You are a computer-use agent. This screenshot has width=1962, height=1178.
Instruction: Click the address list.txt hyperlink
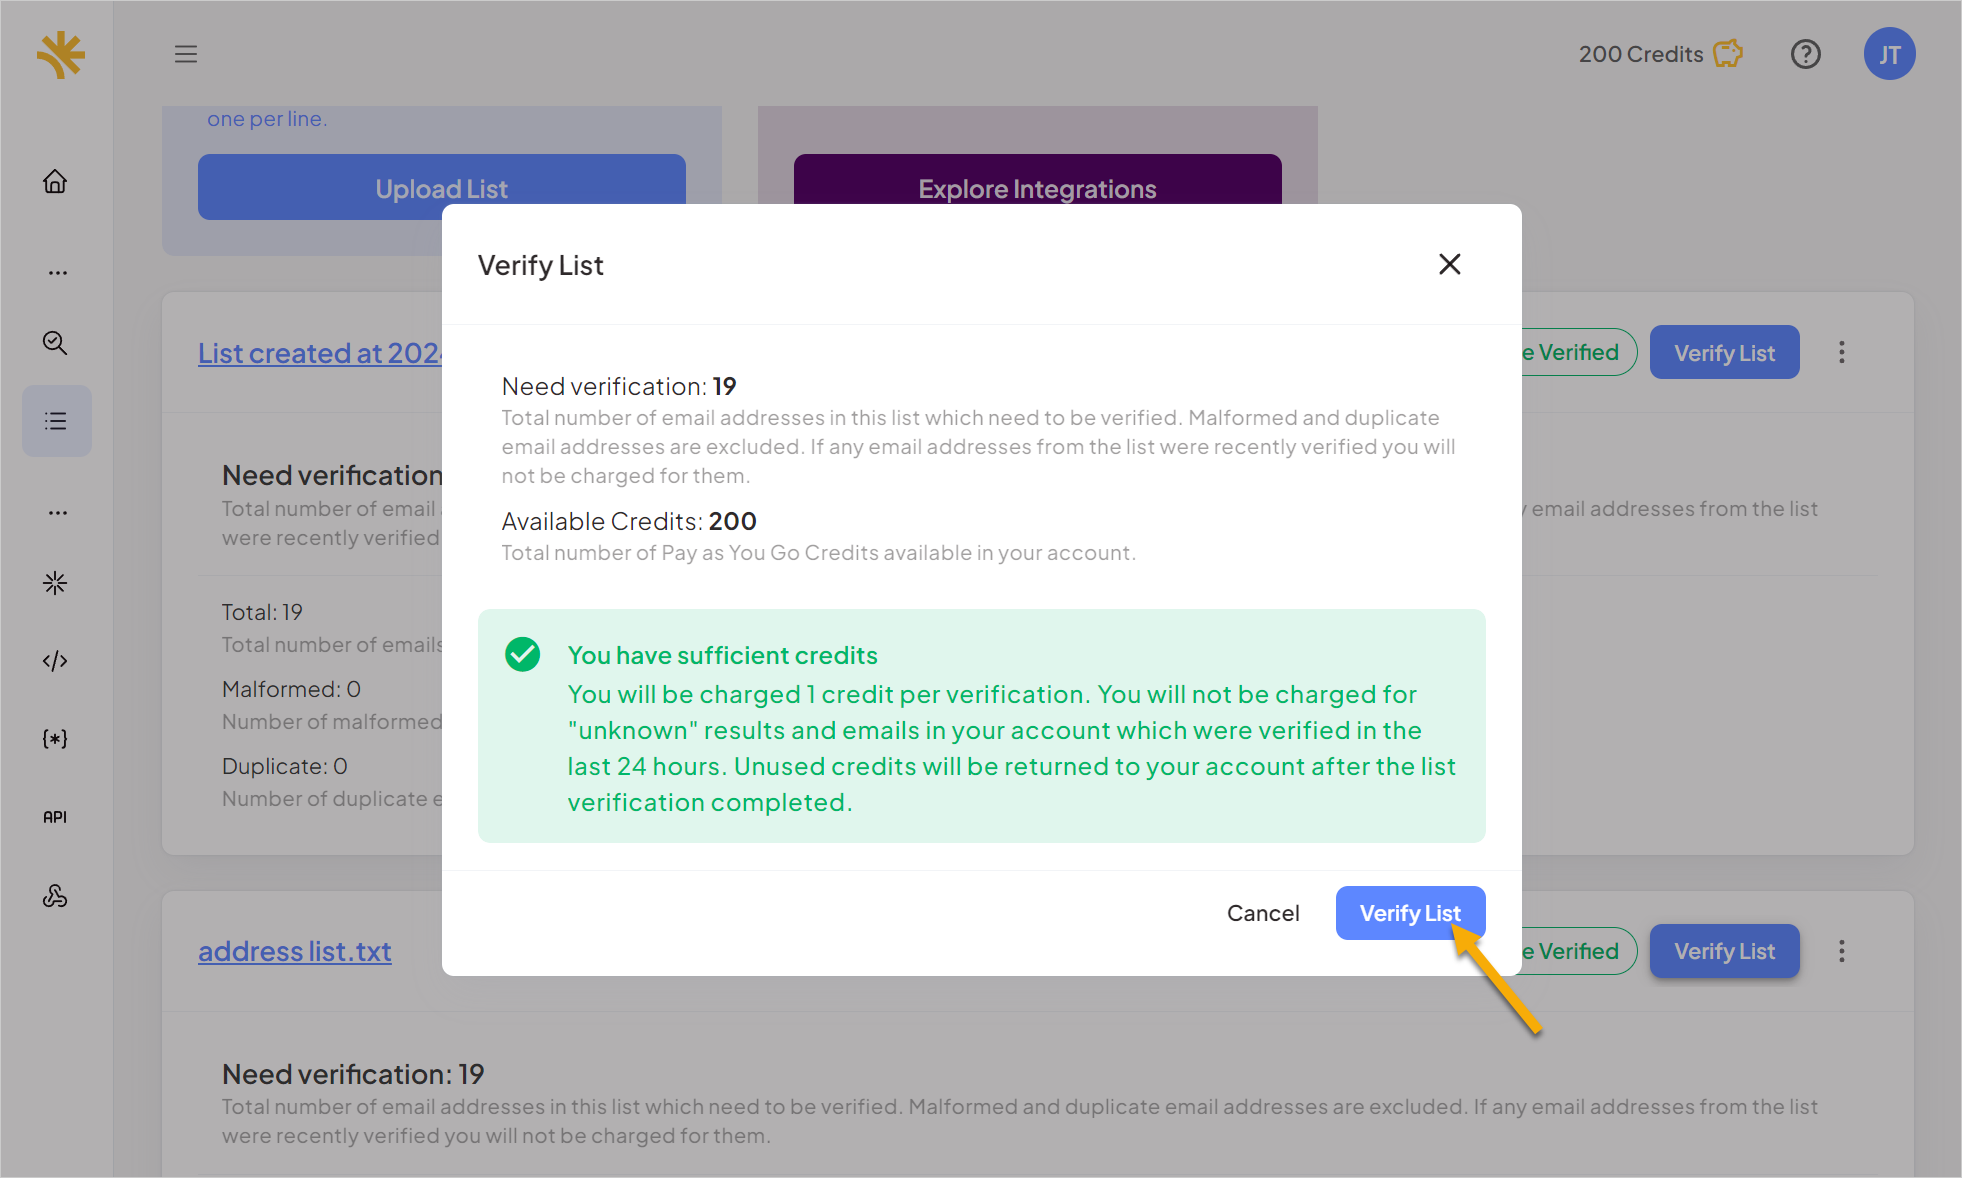pos(294,950)
